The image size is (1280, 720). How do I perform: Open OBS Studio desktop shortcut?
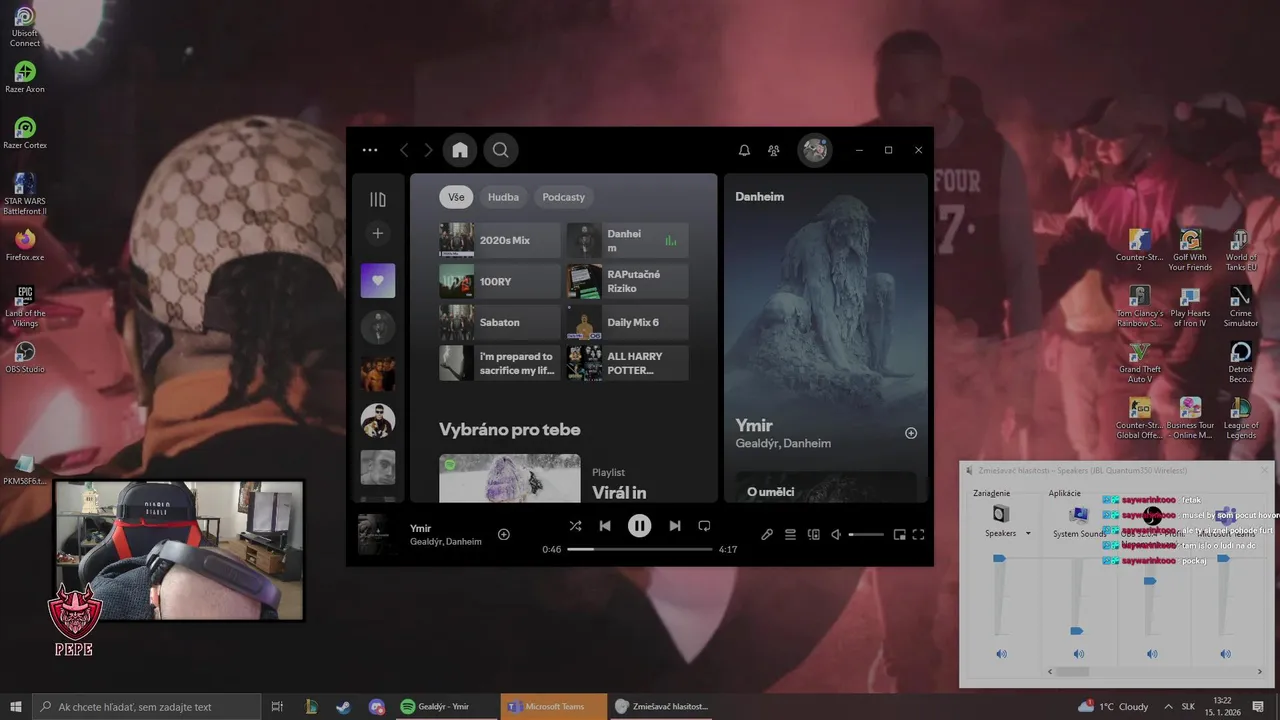click(25, 357)
